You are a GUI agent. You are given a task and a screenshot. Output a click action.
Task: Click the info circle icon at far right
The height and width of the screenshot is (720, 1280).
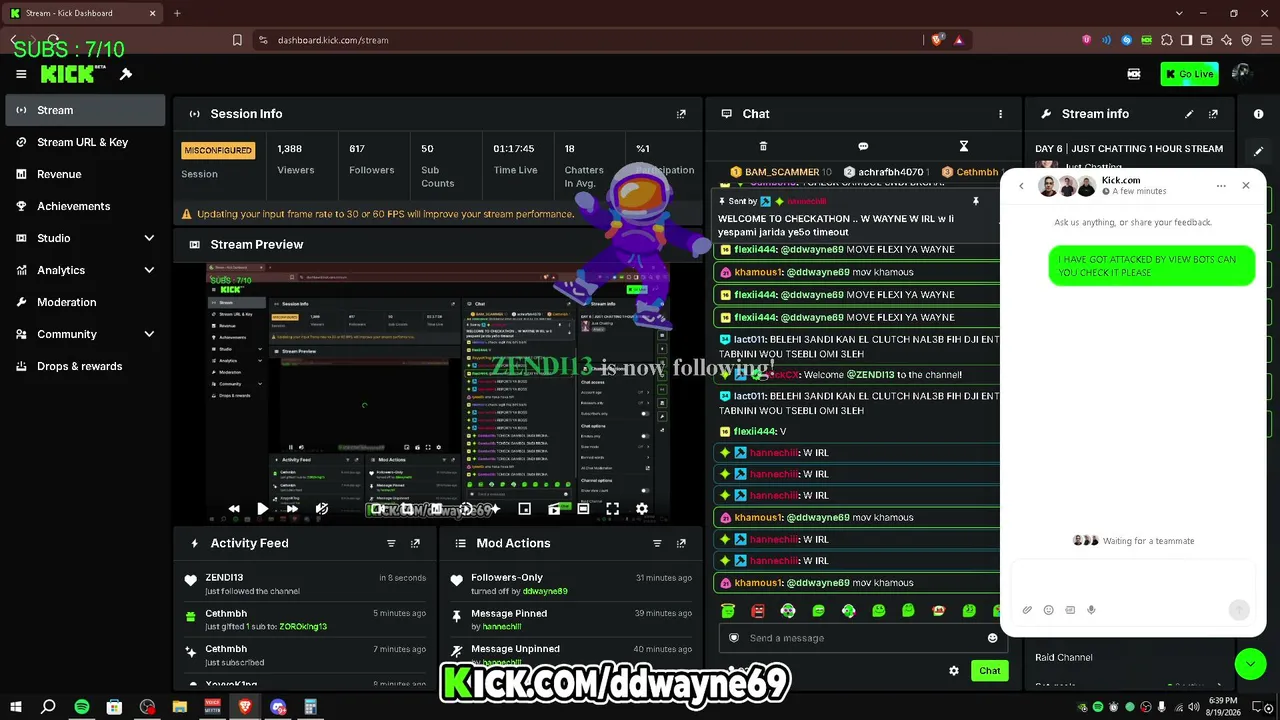[1258, 114]
